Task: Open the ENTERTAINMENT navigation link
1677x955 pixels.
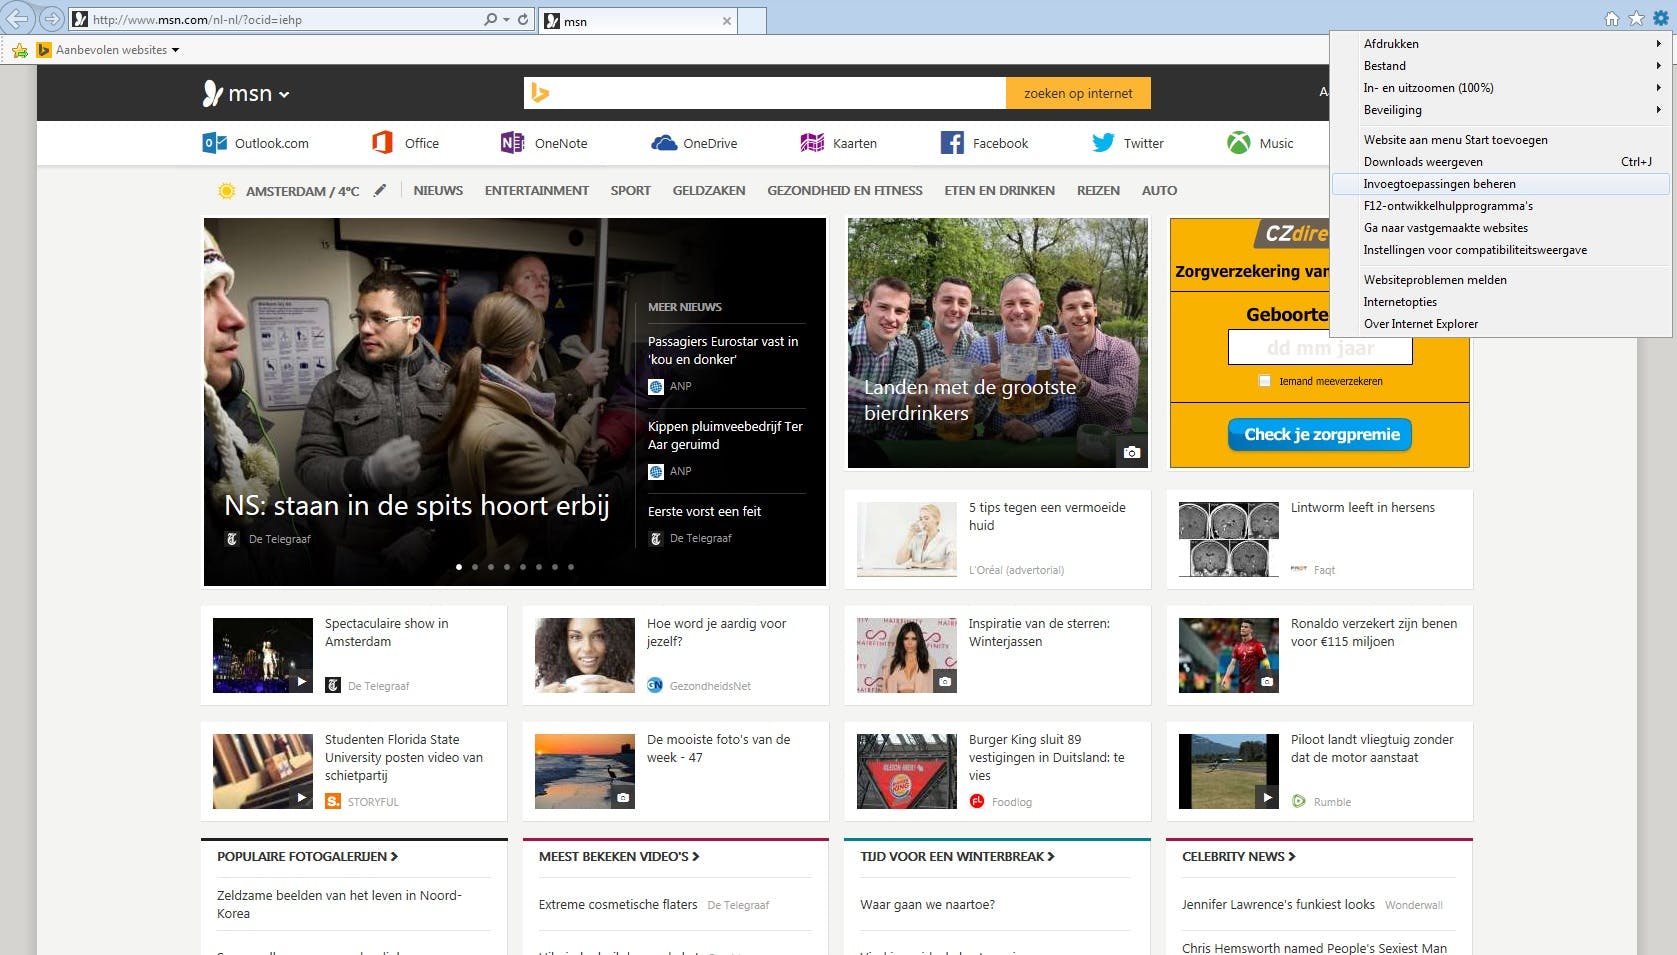Action: coord(537,190)
